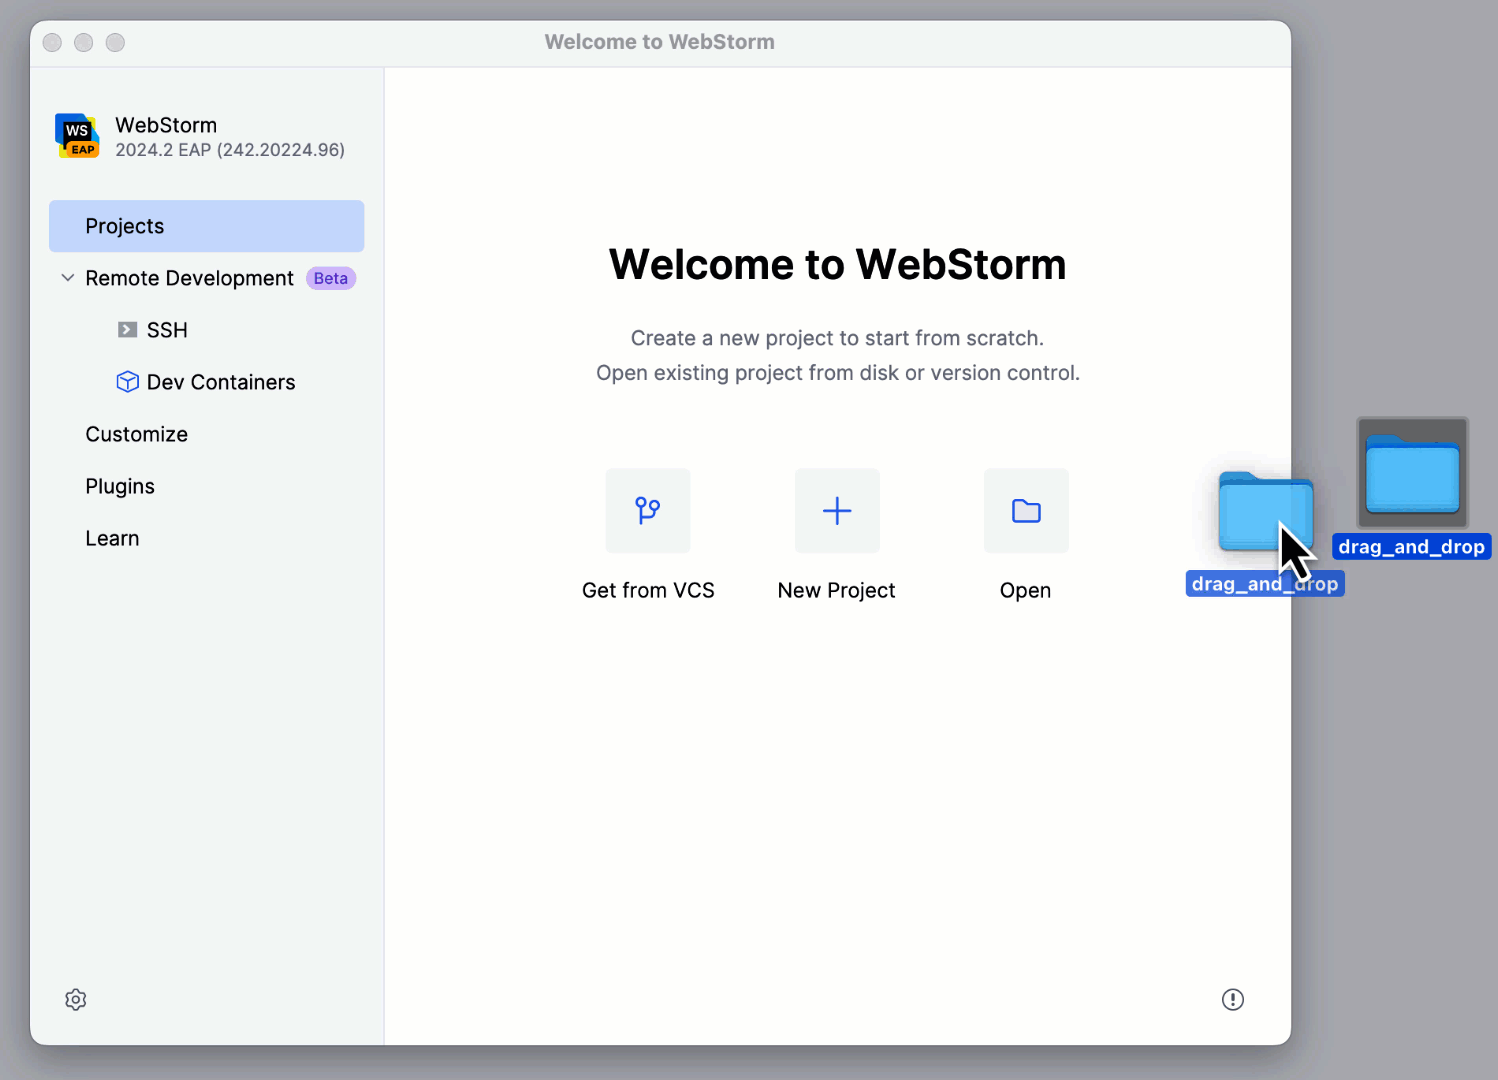
Task: Select the Projects entry
Action: (124, 226)
